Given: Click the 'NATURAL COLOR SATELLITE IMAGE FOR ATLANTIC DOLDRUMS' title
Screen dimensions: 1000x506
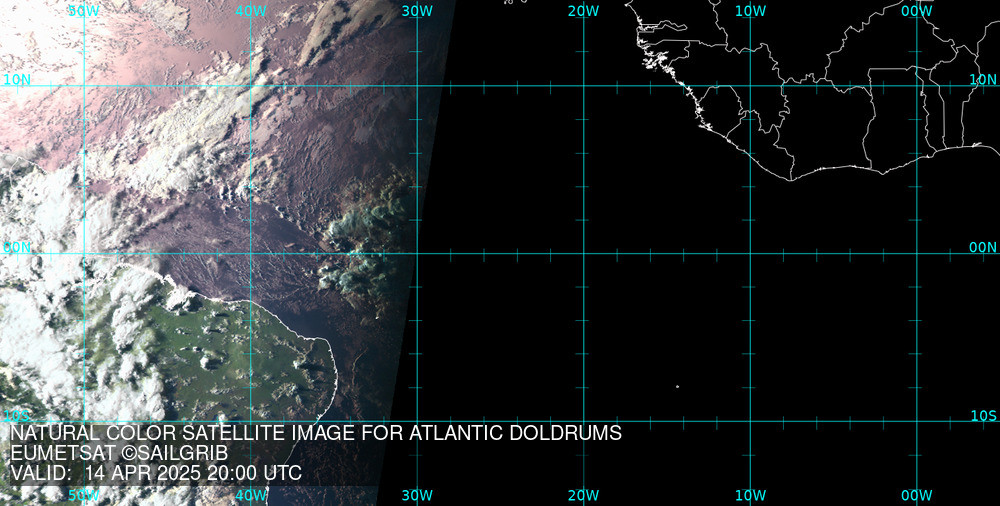Looking at the screenshot, I should click(x=316, y=433).
